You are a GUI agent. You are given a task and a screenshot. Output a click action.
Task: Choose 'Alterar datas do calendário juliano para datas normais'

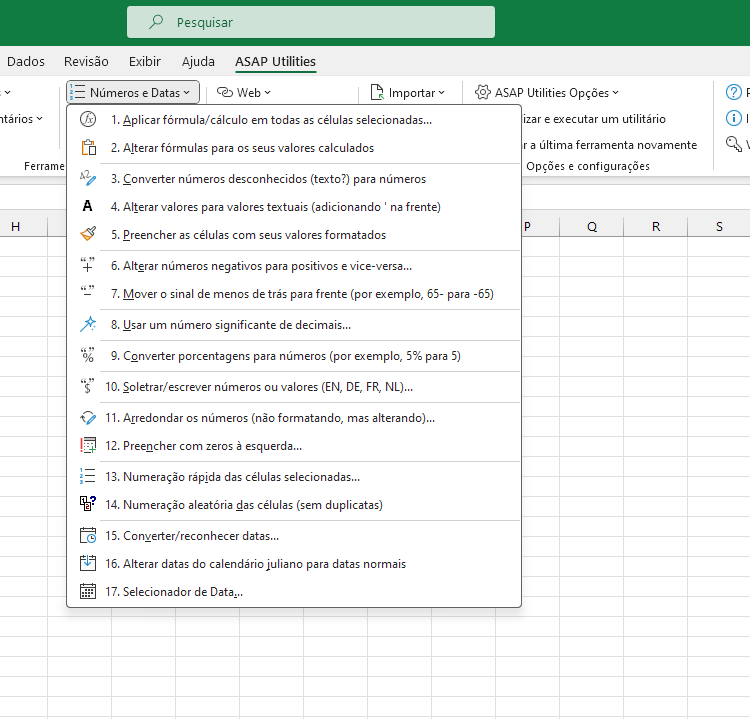[294, 564]
